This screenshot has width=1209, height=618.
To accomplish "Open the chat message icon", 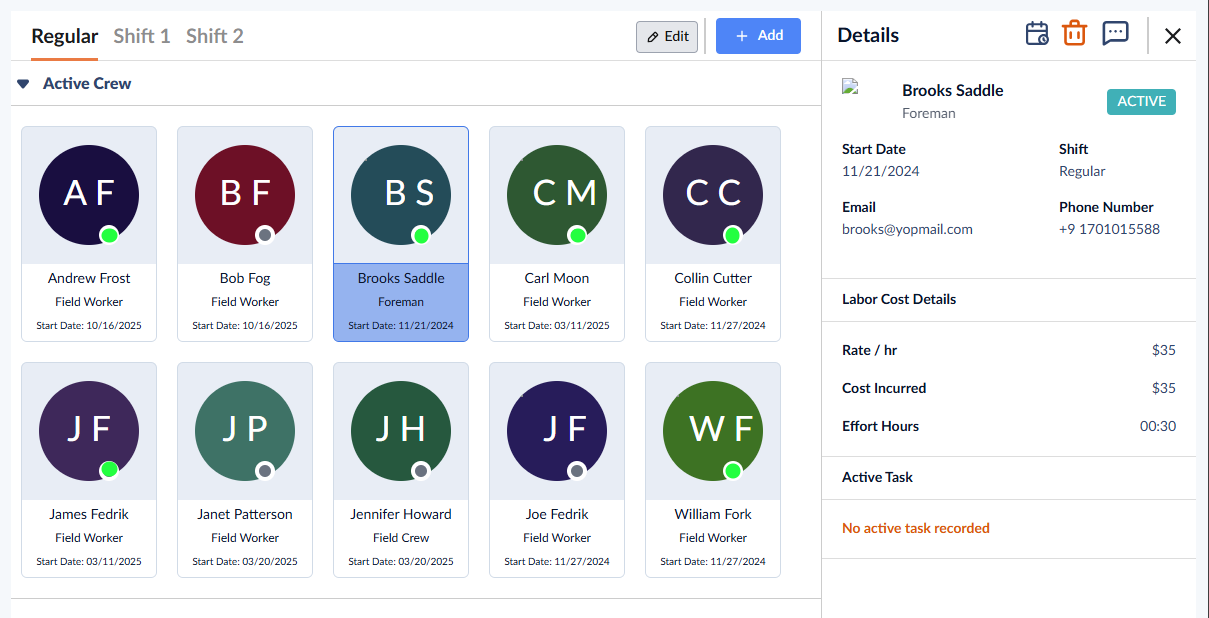I will [x=1115, y=34].
